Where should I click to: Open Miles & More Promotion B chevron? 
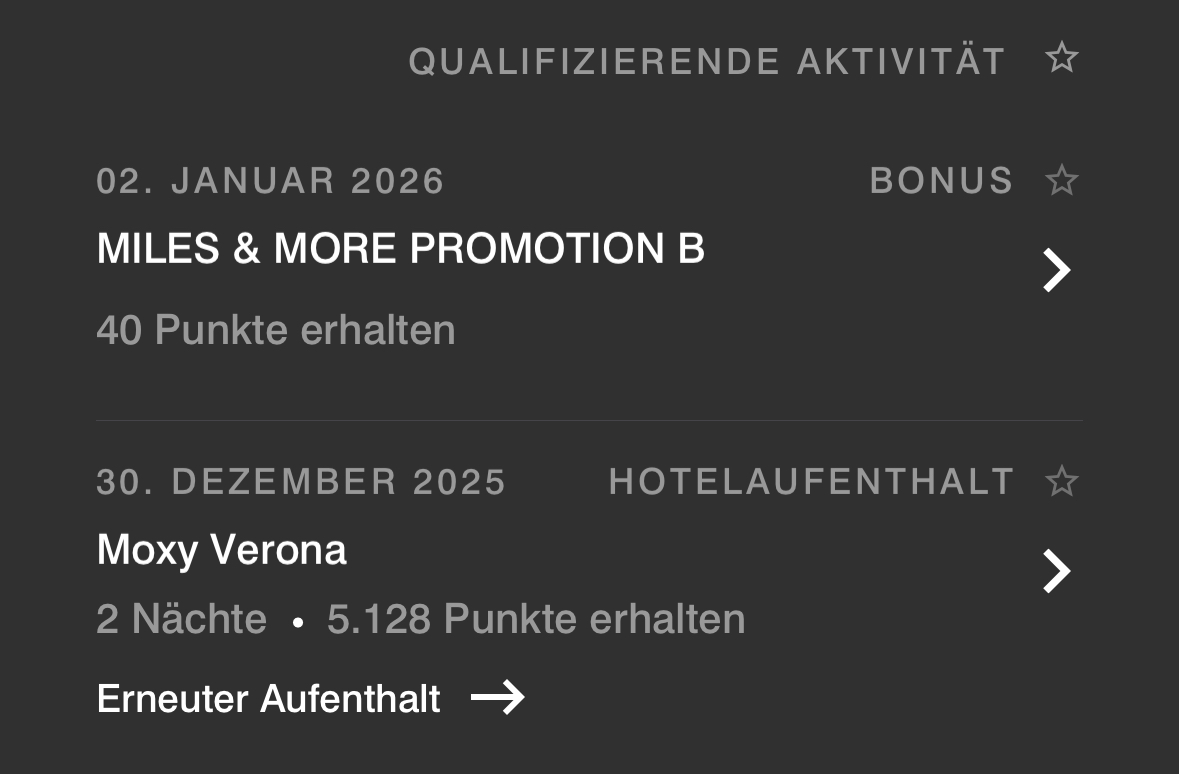tap(1056, 270)
